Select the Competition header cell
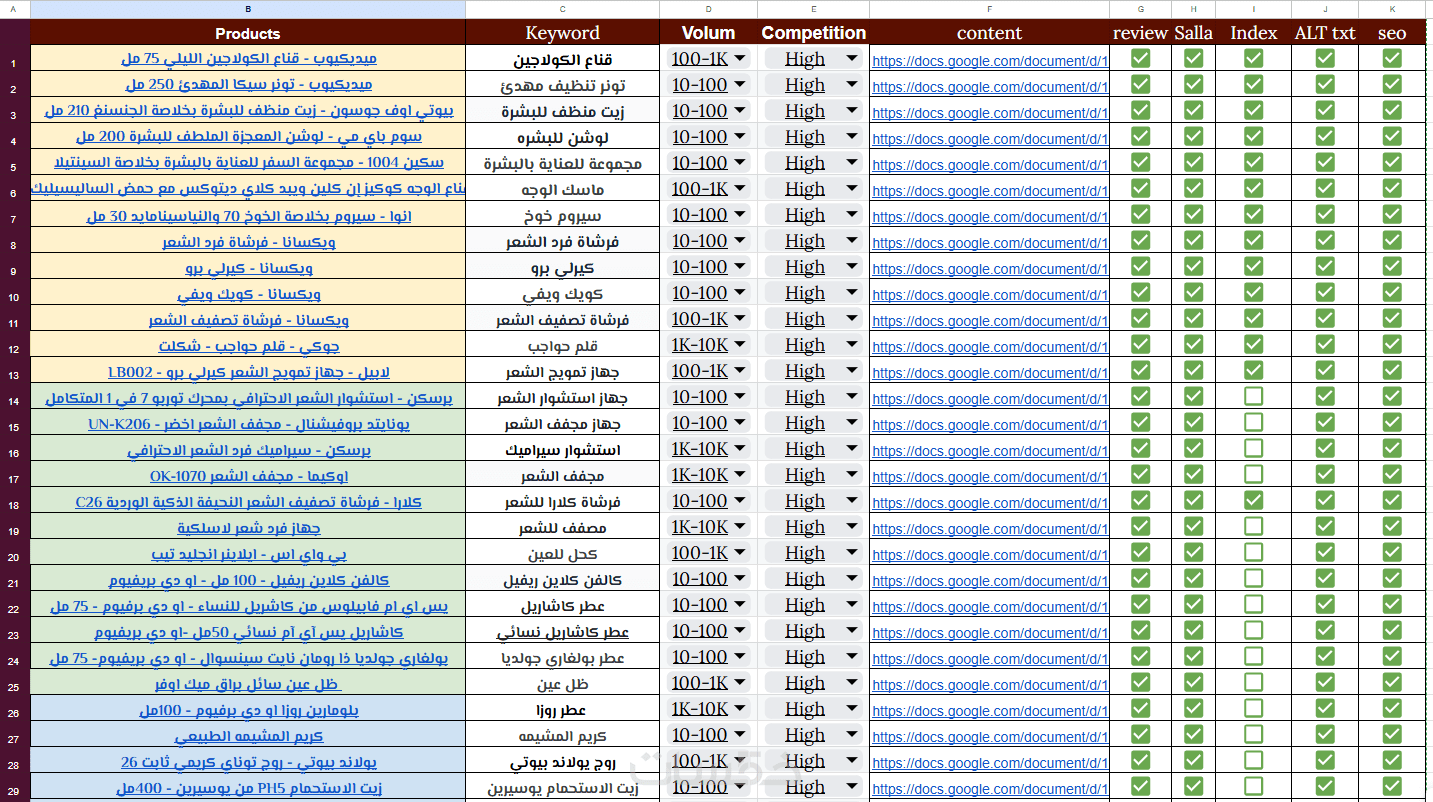Image resolution: width=1433 pixels, height=802 pixels. [813, 33]
